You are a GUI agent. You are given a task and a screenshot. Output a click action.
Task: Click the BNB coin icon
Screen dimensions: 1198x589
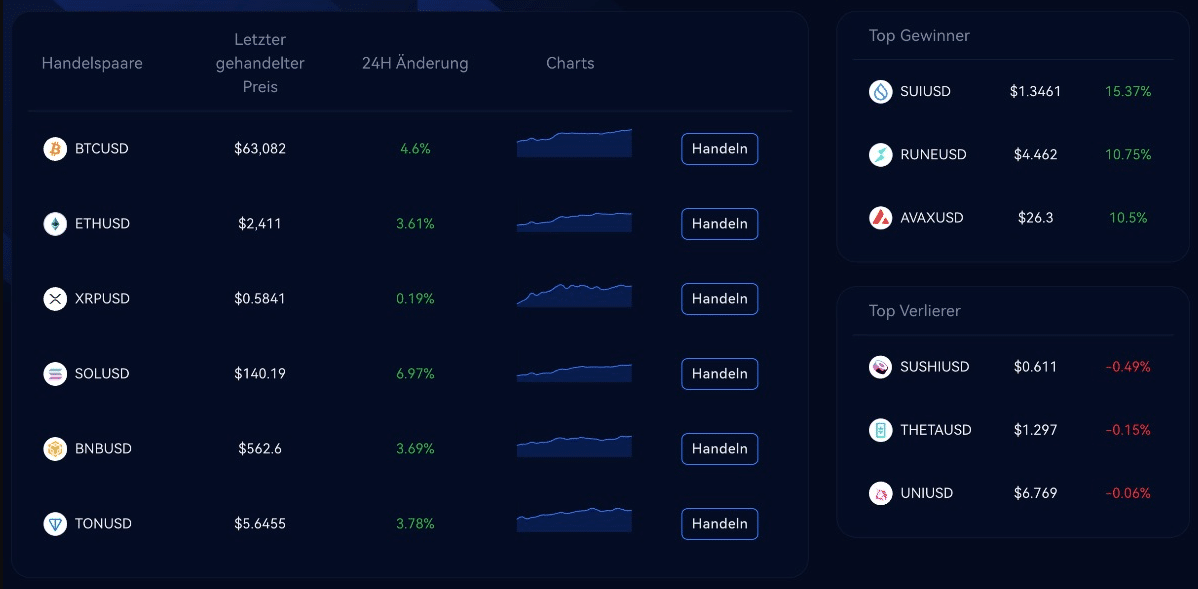(x=55, y=448)
